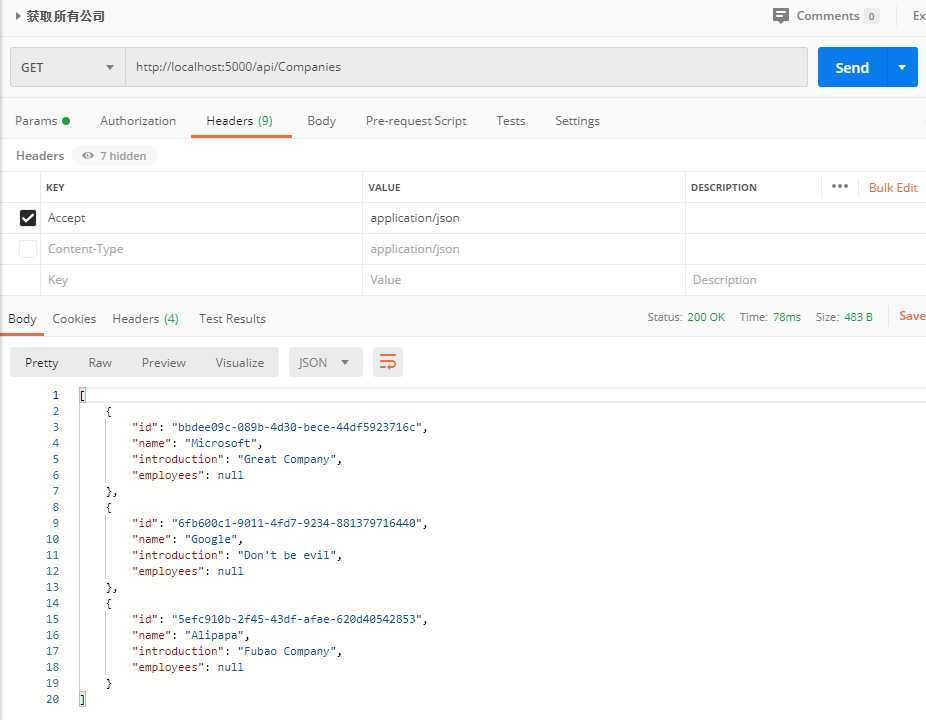926x720 pixels.
Task: Click the "Google" name value
Action: click(211, 539)
